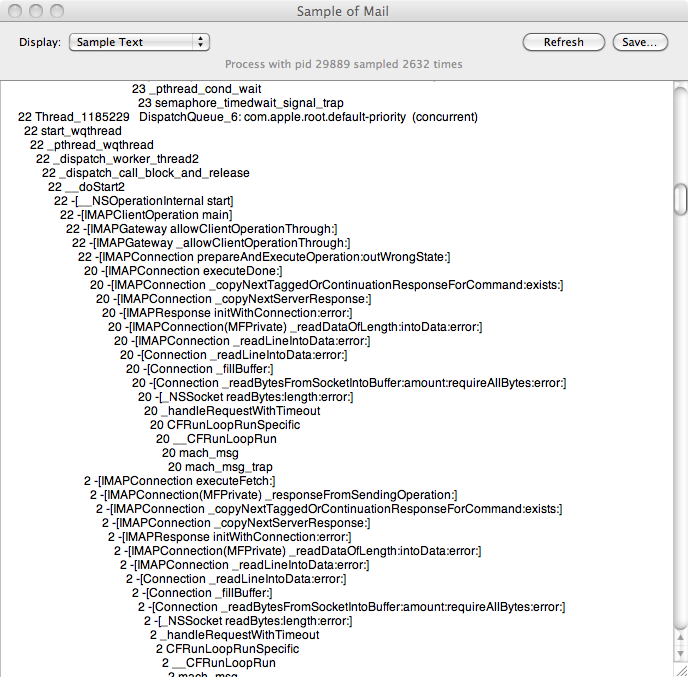Click '22 -[IMAPGateway _allowClientOperationThrough:]' line
This screenshot has height=677, width=688.
[211, 243]
